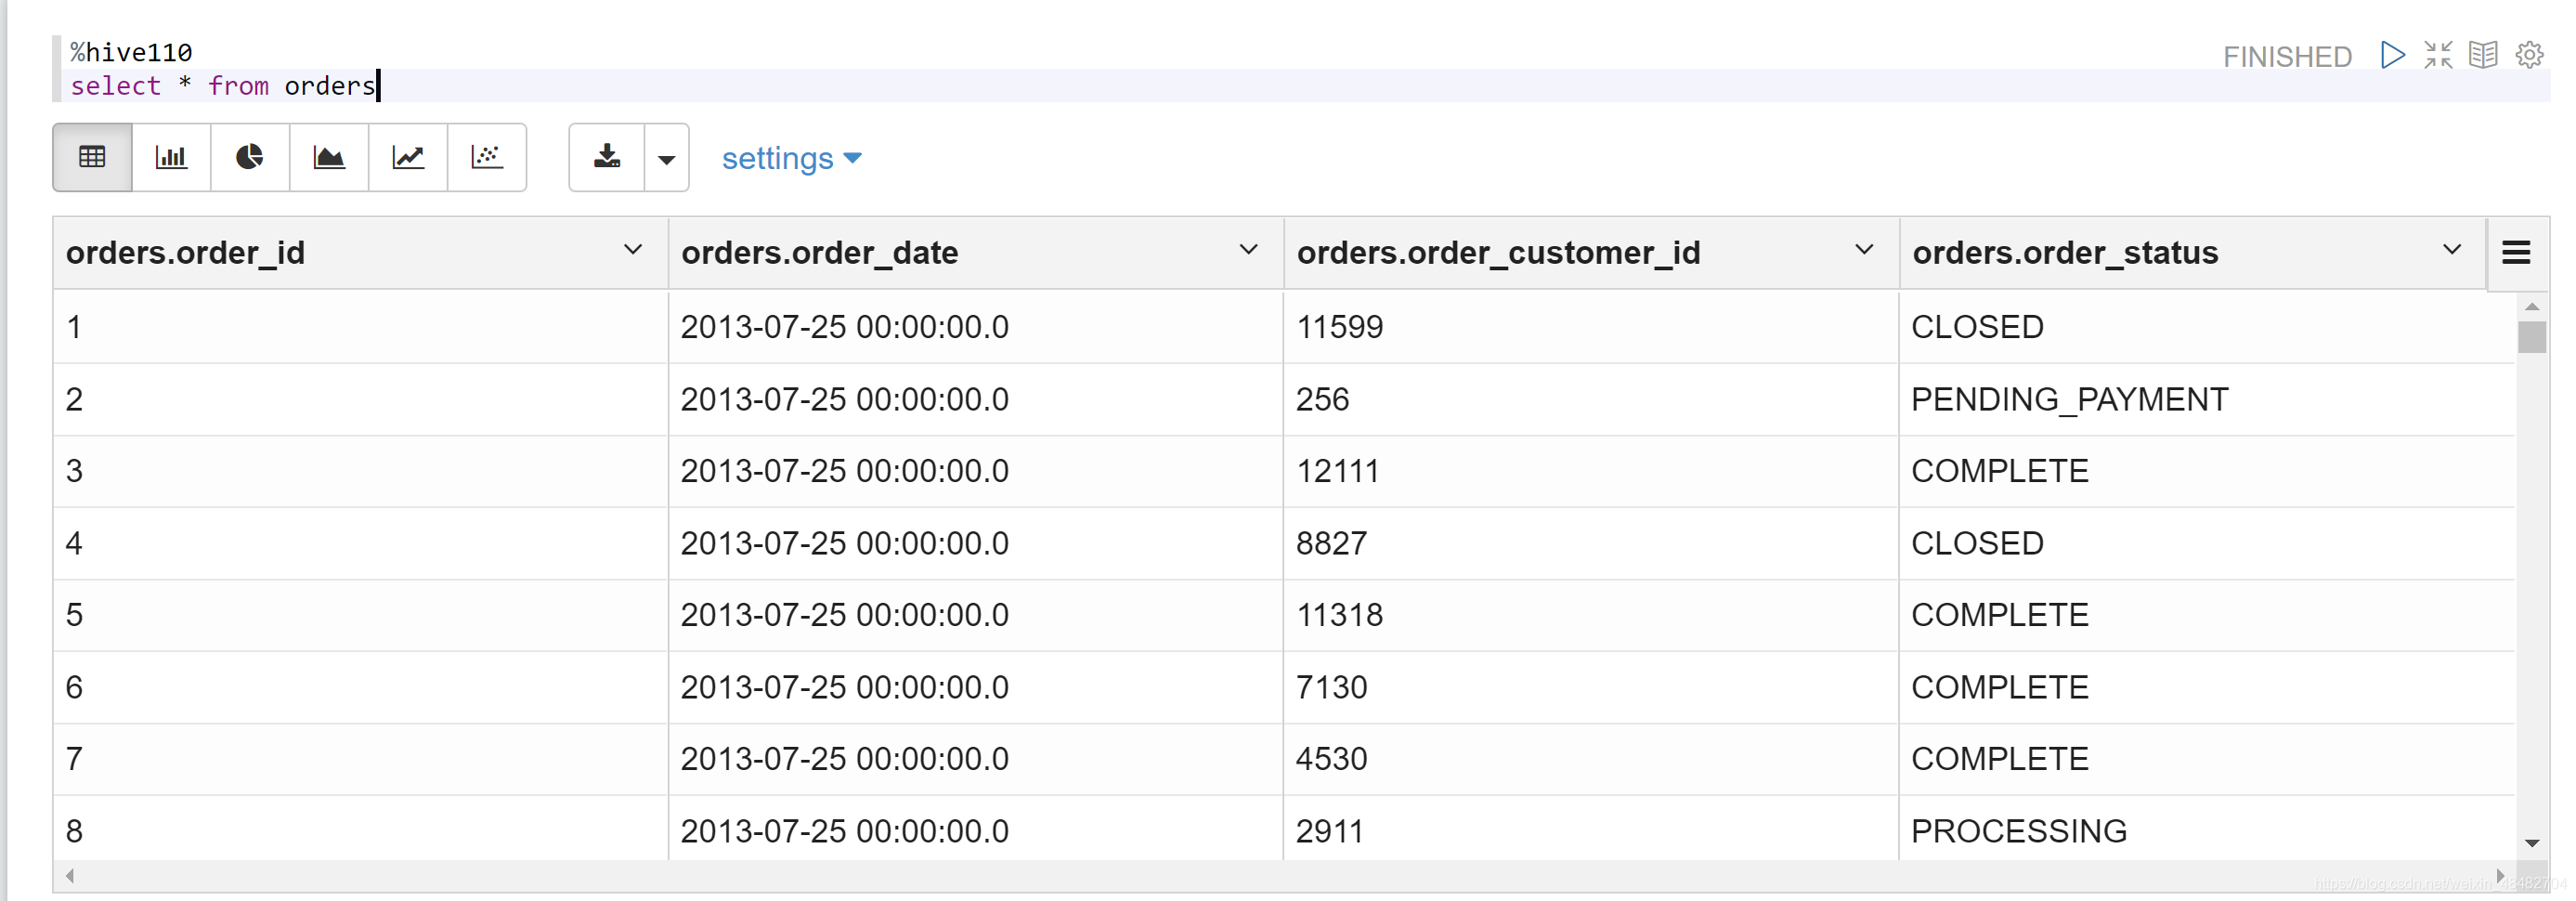
Task: Open download format dropdown arrow
Action: 667,157
